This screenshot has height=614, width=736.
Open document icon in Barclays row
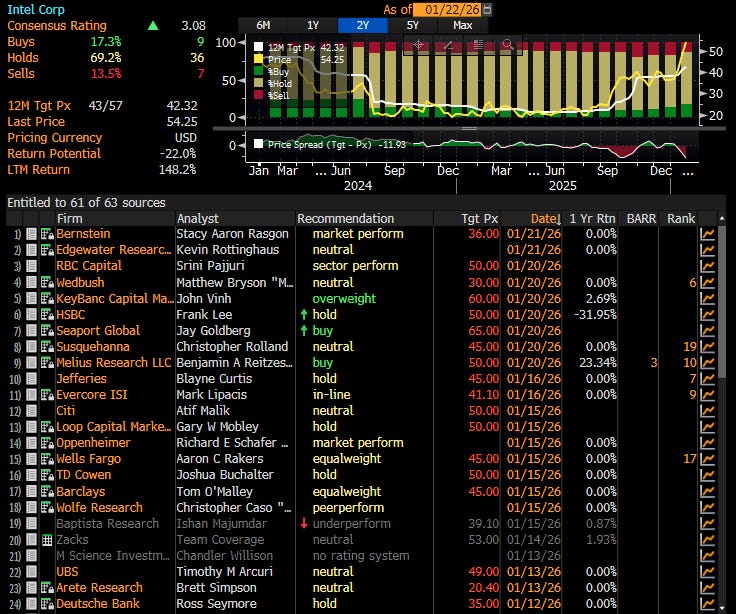[31, 491]
